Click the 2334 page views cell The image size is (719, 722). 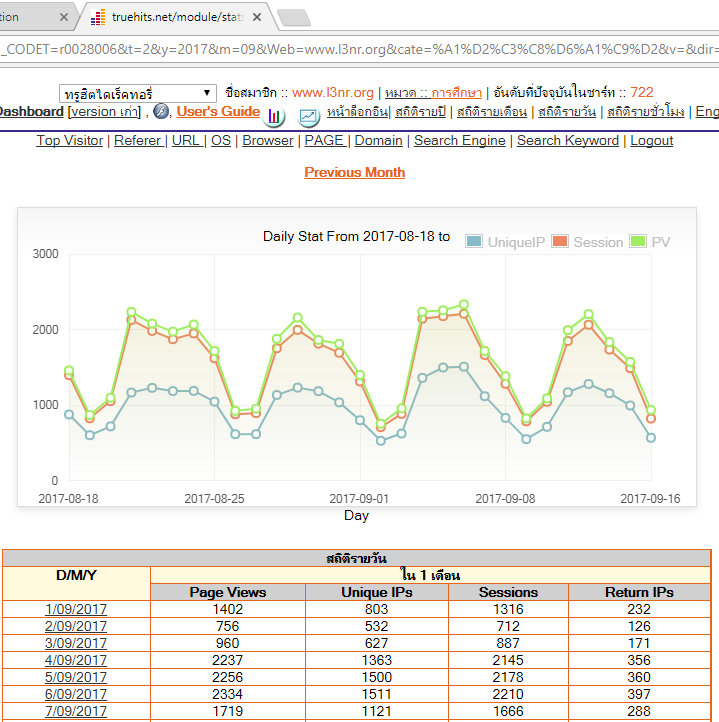pos(228,694)
